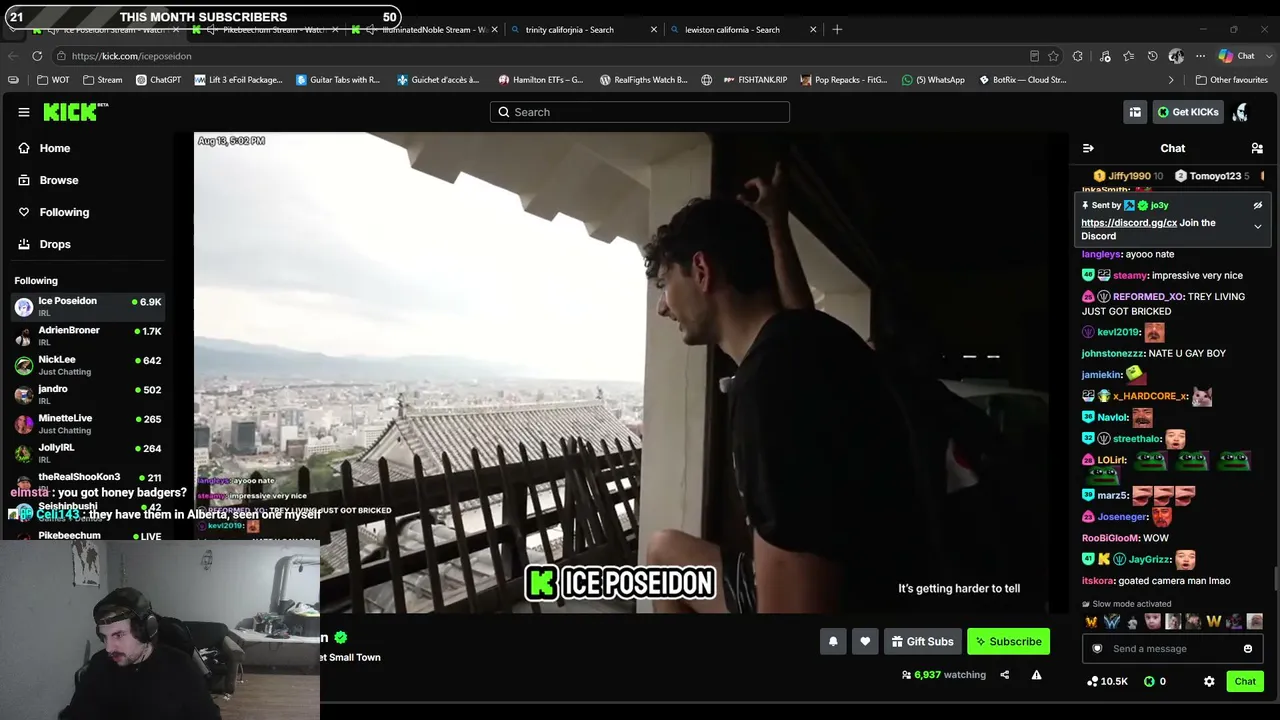
Task: Share the stream
Action: point(1005,675)
